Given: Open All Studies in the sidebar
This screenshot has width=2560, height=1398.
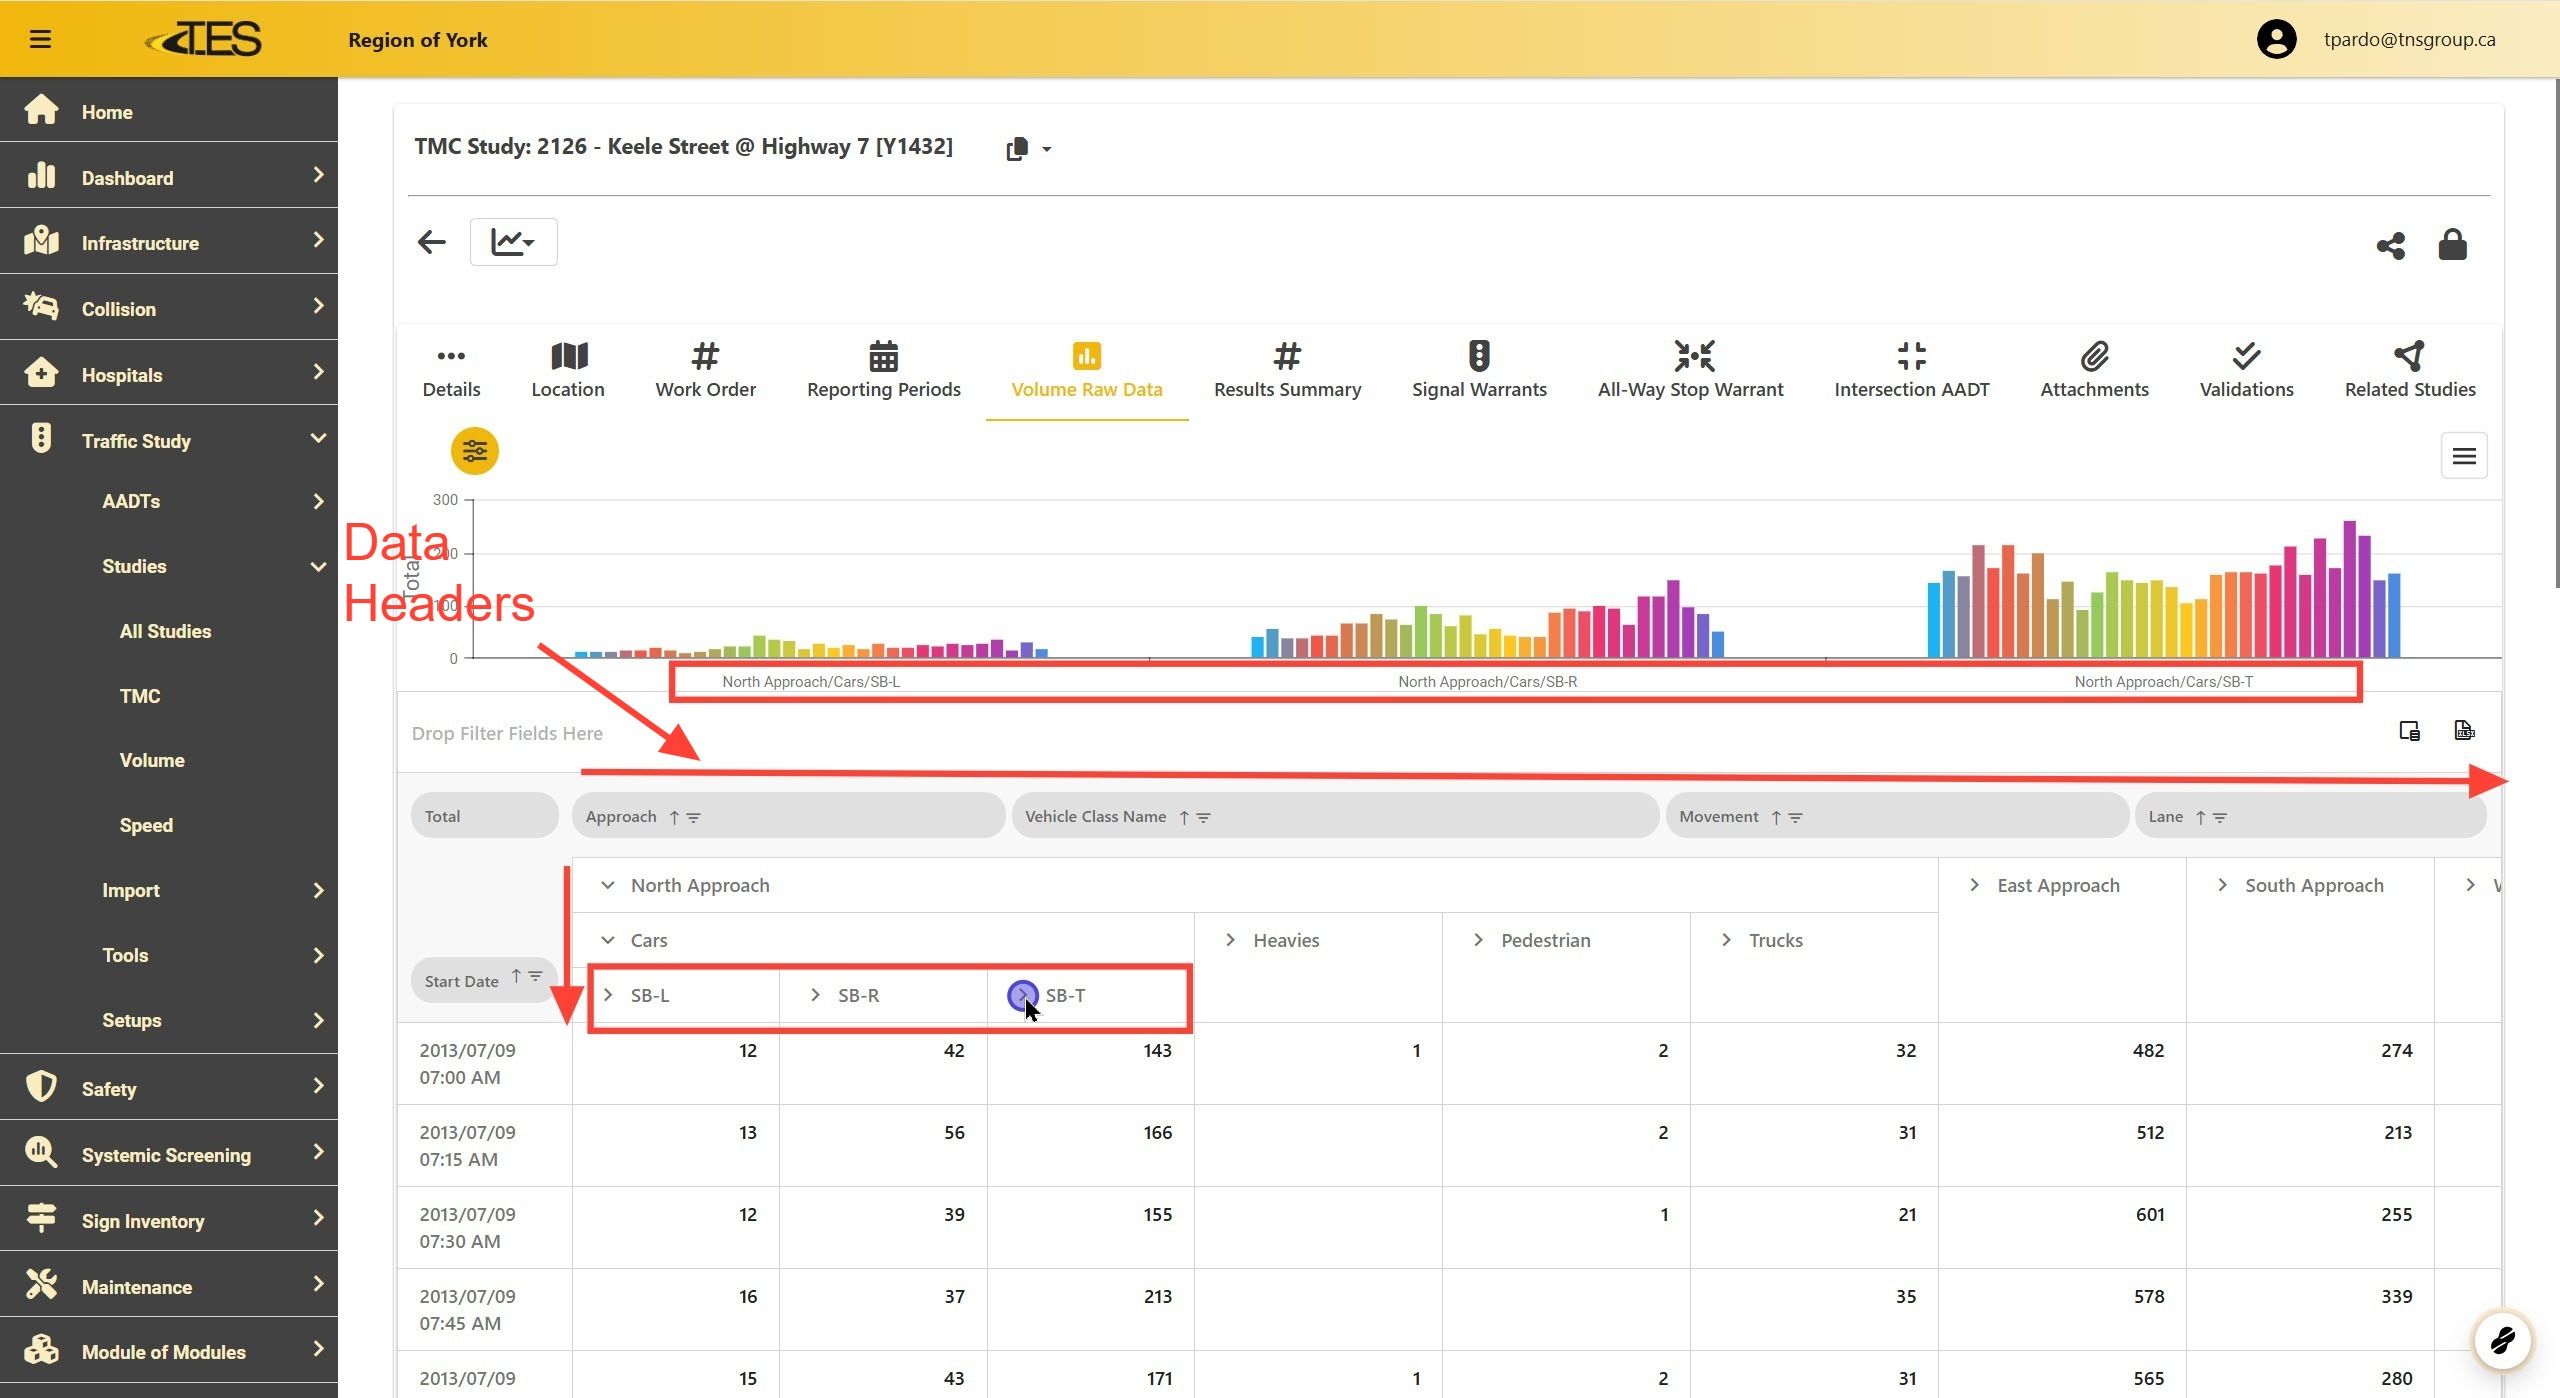Looking at the screenshot, I should pos(165,631).
